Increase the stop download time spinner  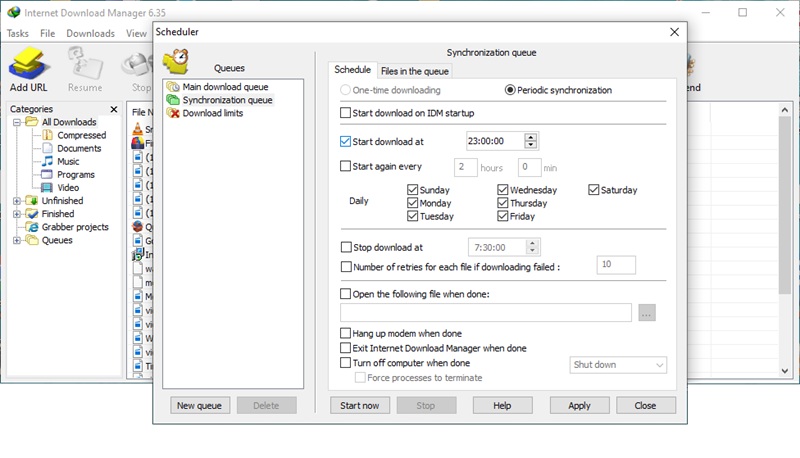point(532,243)
